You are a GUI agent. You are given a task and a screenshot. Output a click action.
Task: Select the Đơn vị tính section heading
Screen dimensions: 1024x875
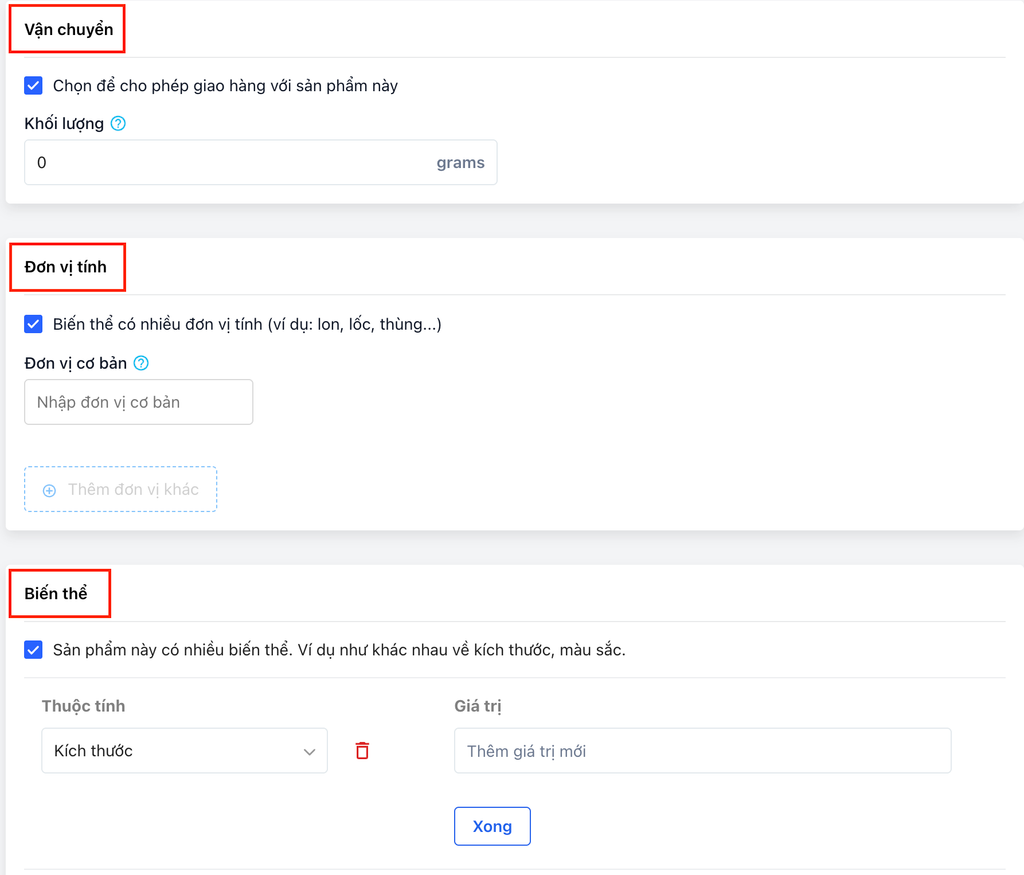(x=66, y=267)
